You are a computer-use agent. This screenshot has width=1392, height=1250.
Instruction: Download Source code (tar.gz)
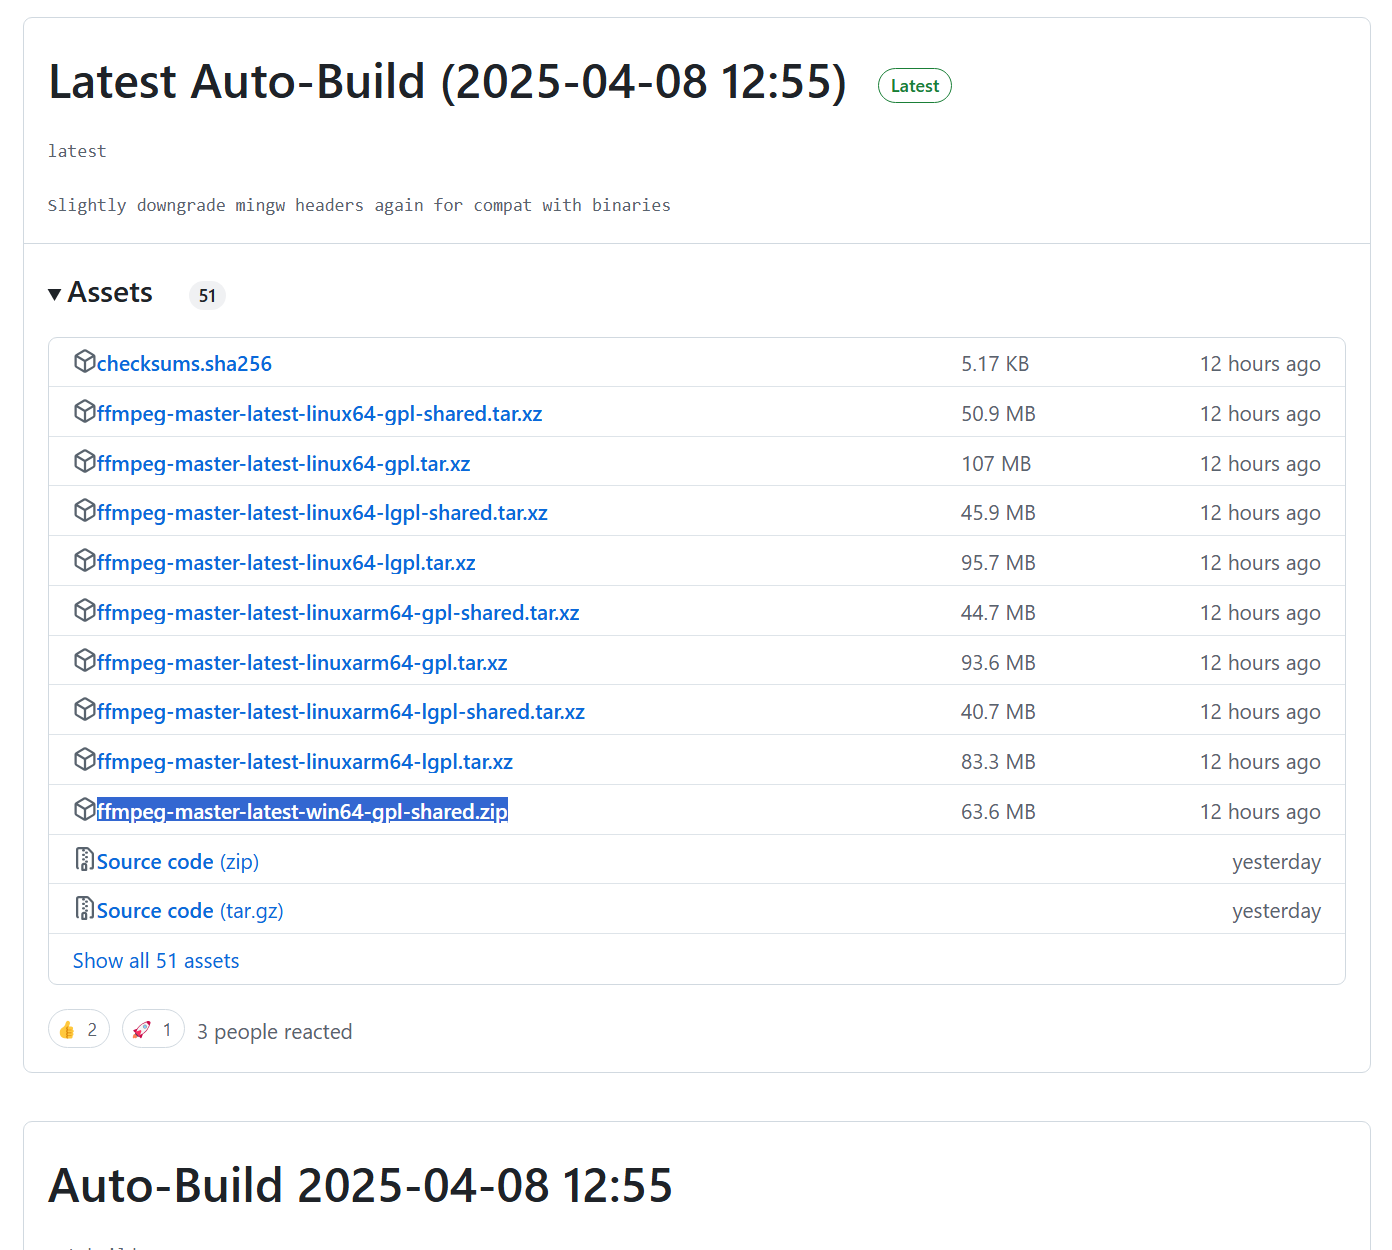tap(190, 911)
